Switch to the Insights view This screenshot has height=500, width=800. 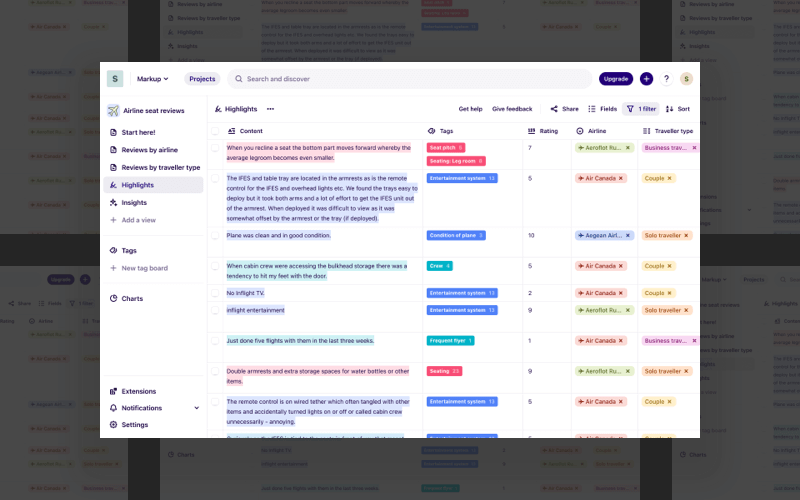coord(134,203)
